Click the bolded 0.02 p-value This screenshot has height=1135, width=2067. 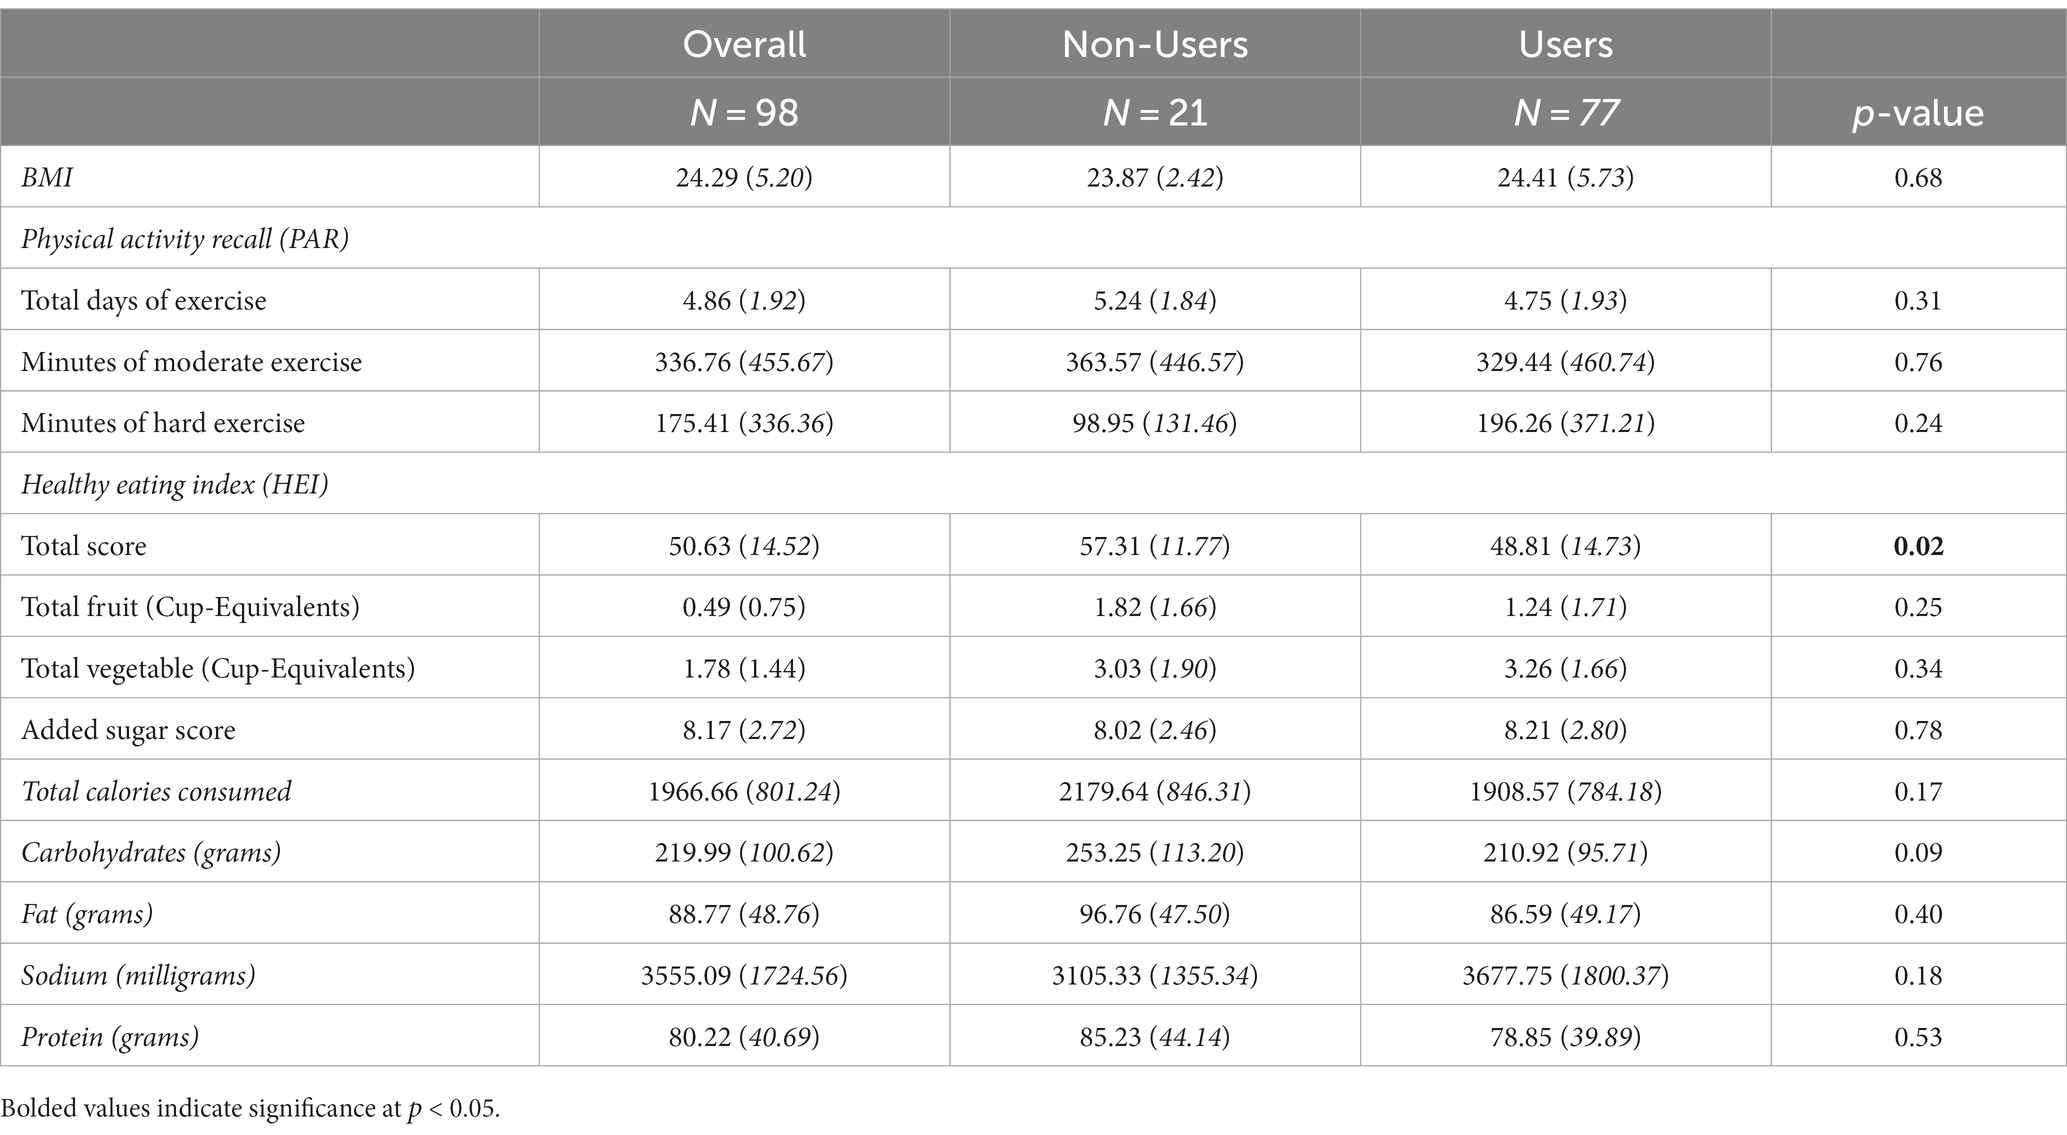click(1918, 546)
